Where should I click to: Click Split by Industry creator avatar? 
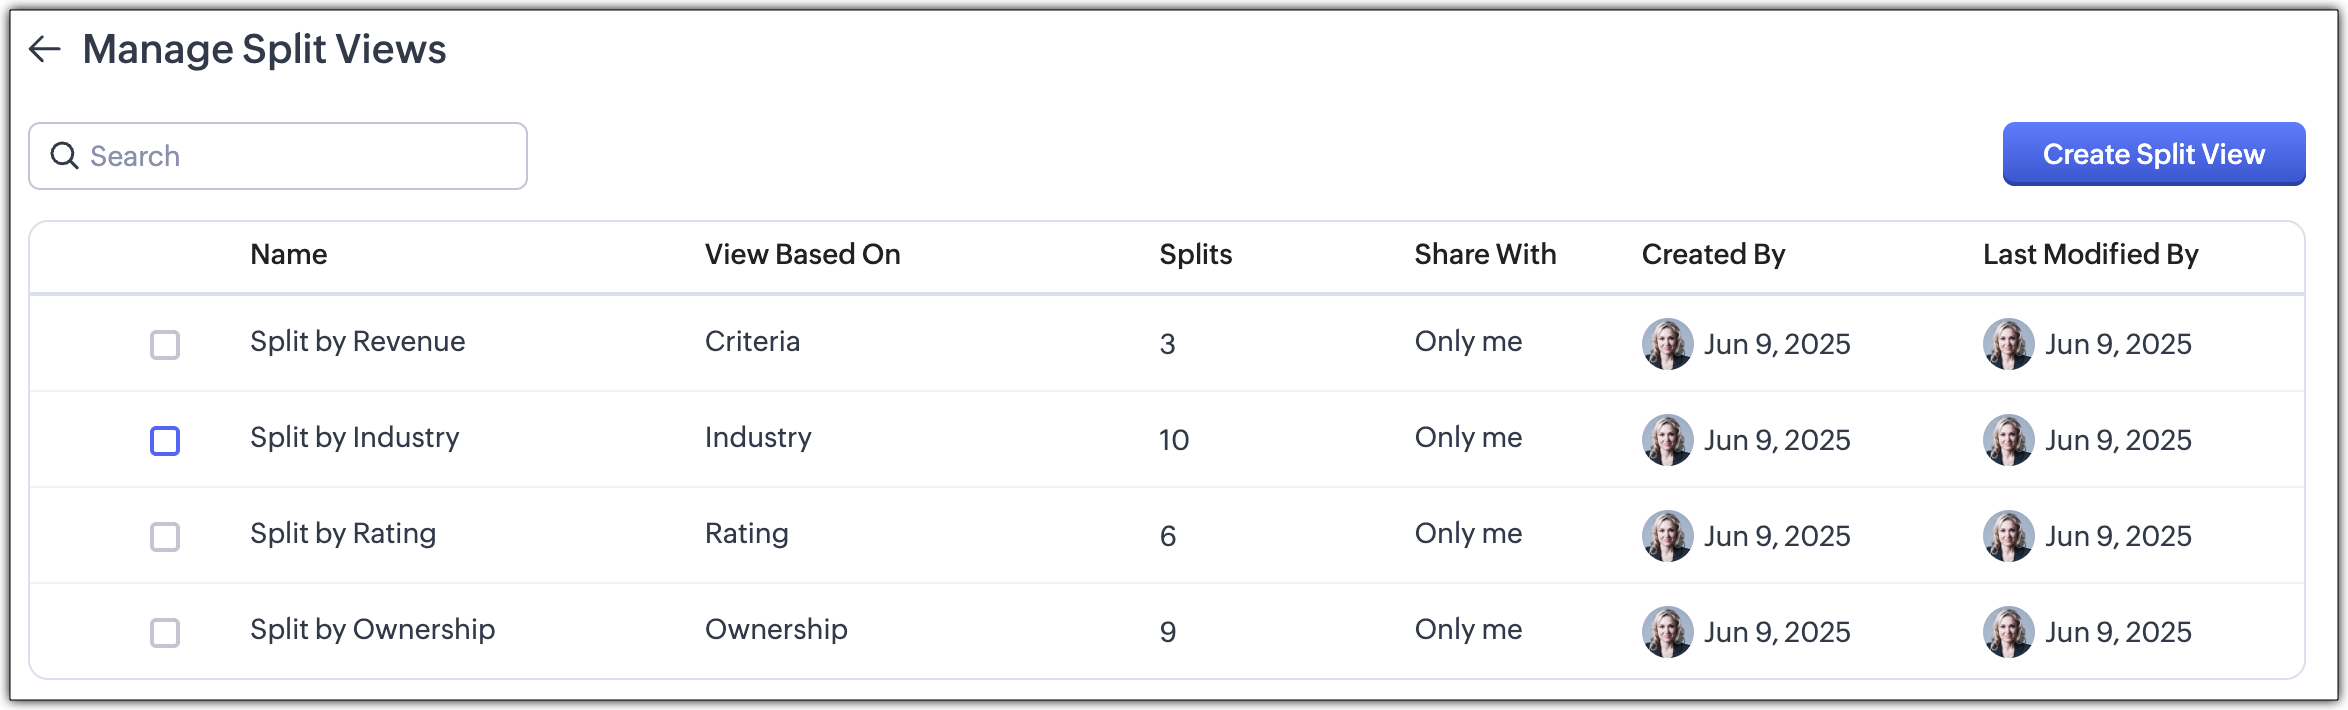coord(1667,440)
